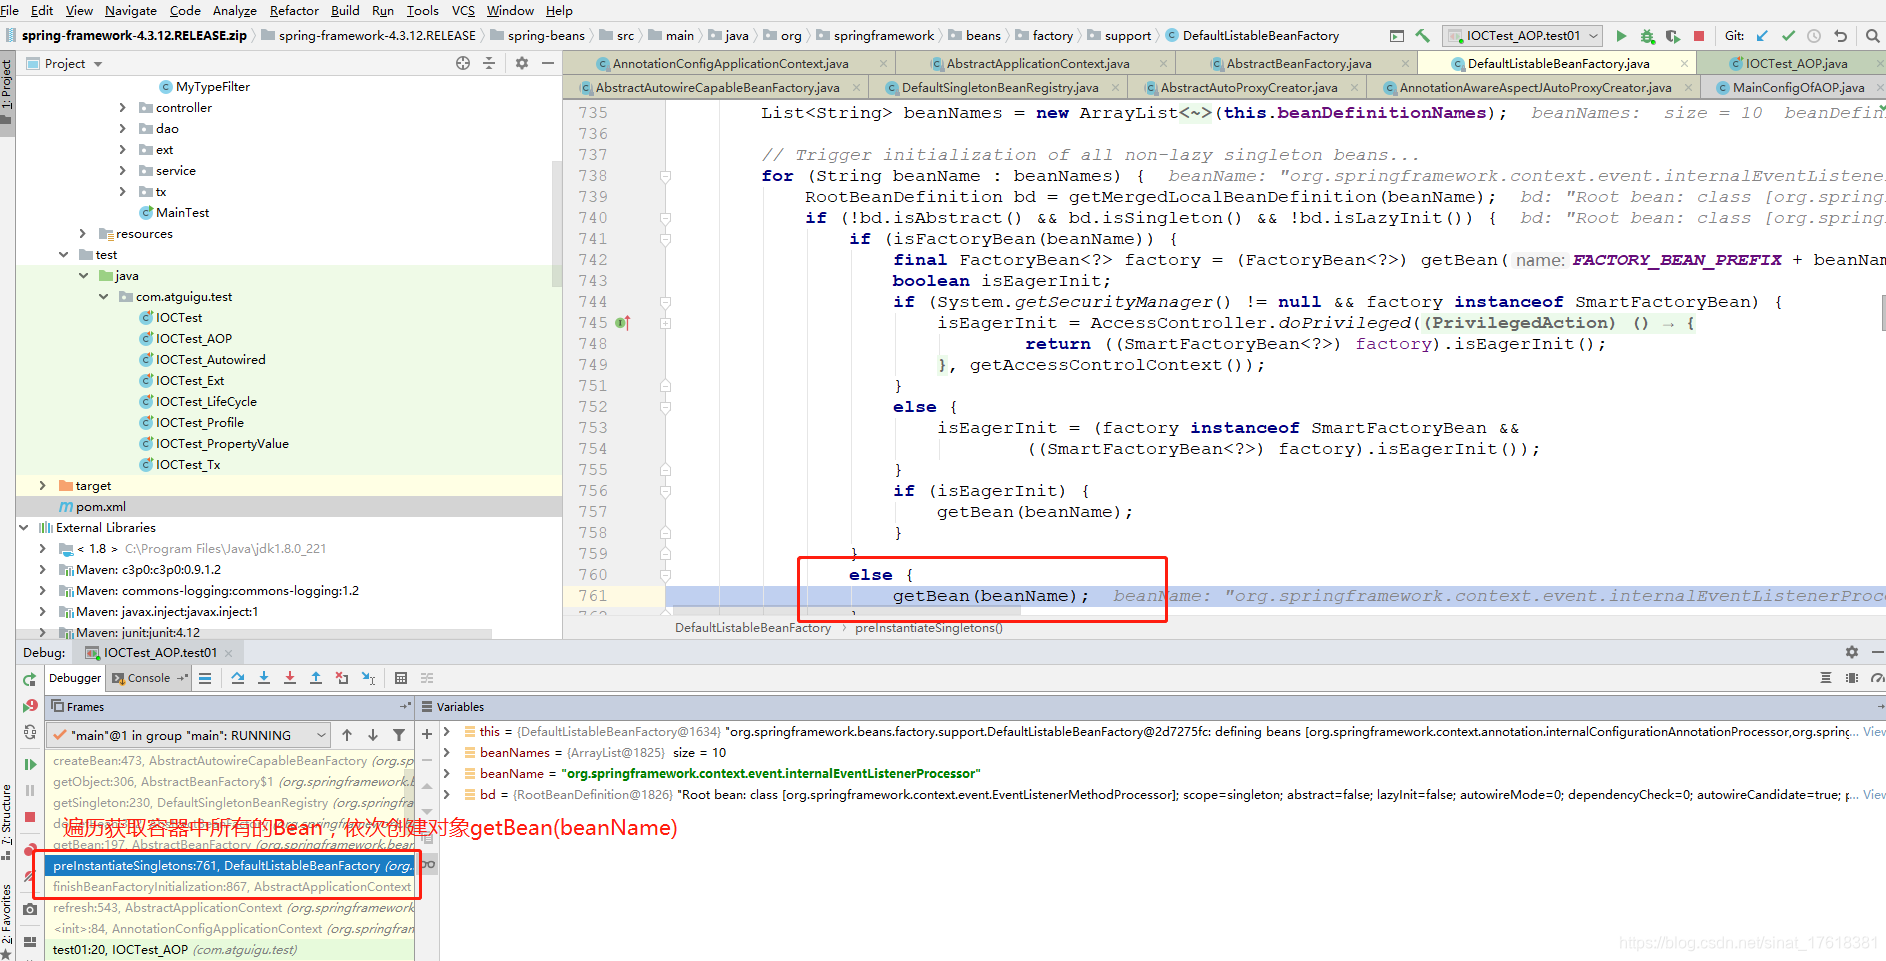Click Force Step Into red arrow
Image resolution: width=1886 pixels, height=961 pixels.
tap(290, 678)
